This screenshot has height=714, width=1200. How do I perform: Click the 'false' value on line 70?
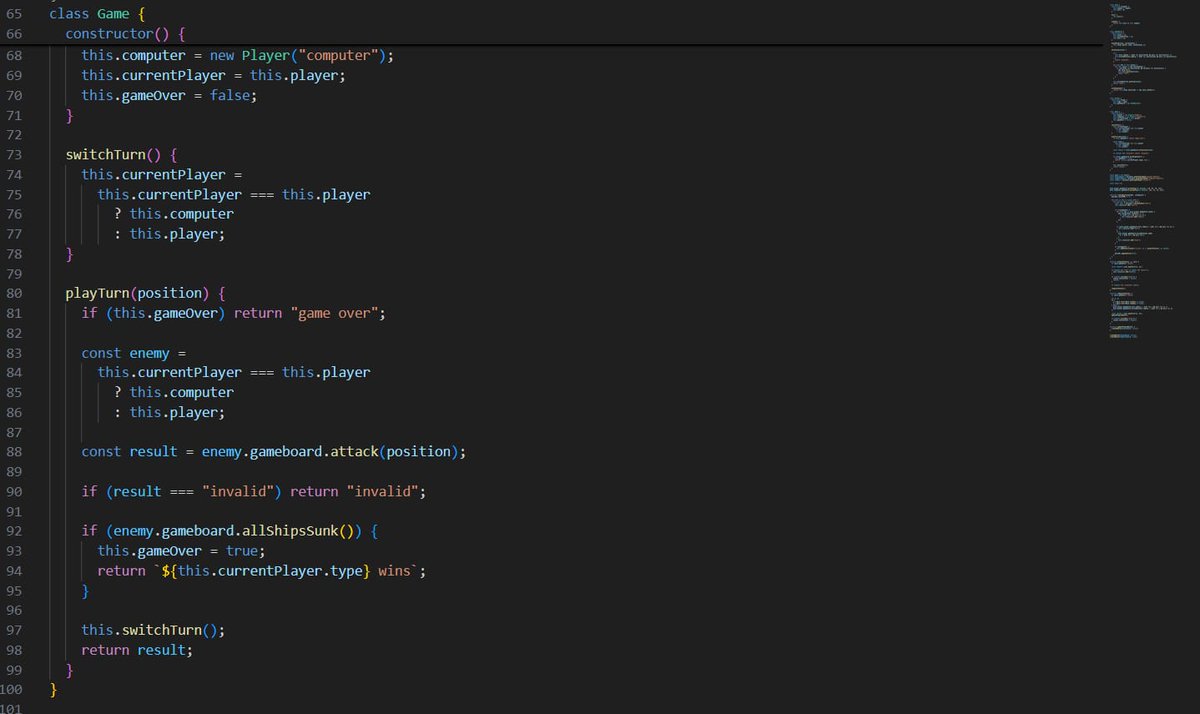pyautogui.click(x=230, y=95)
